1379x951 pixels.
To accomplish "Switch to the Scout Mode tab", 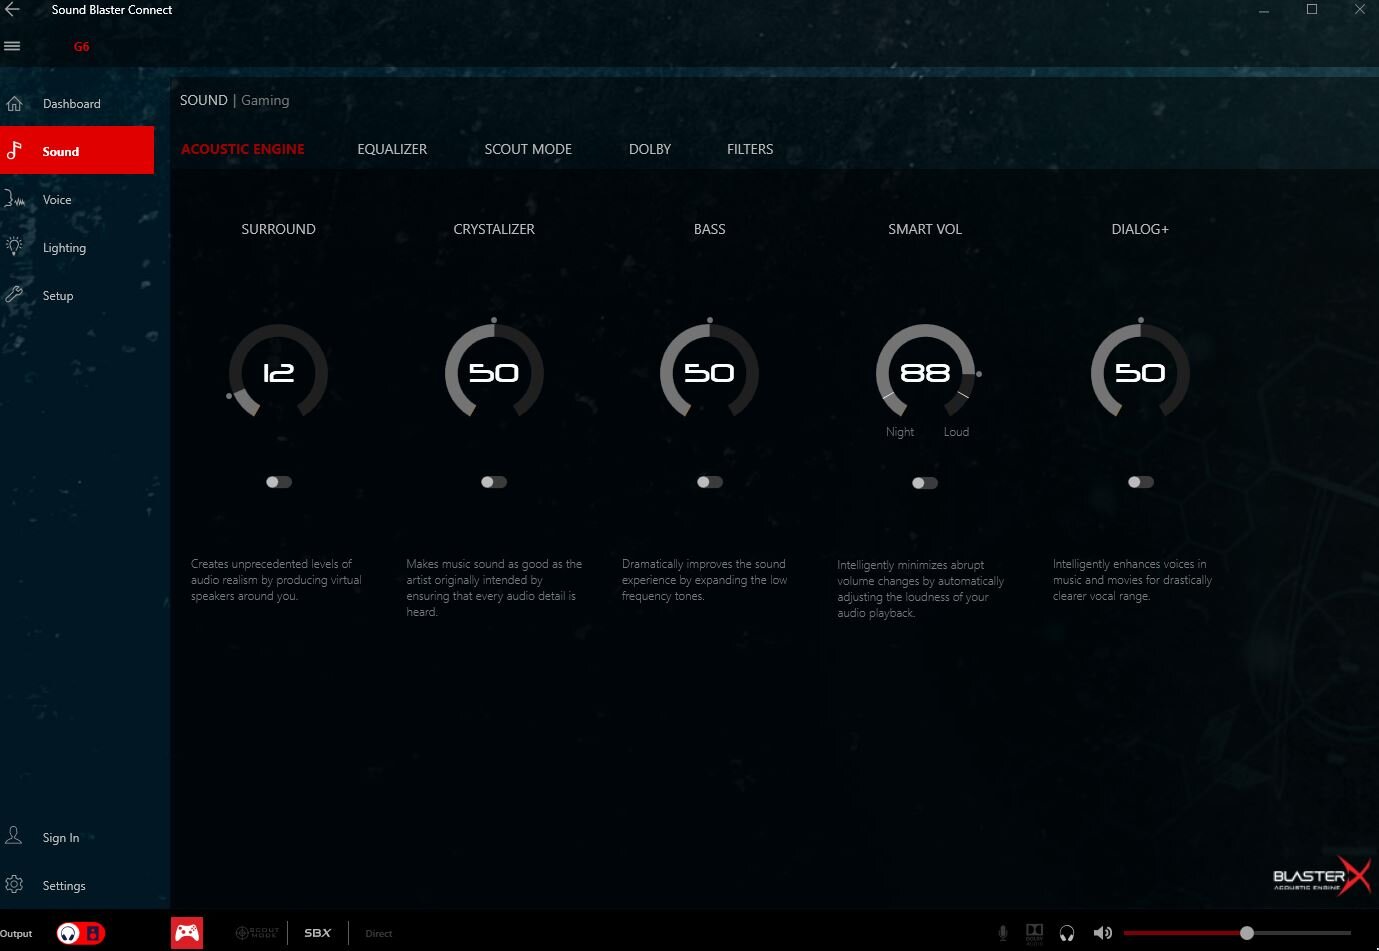I will click(x=528, y=149).
